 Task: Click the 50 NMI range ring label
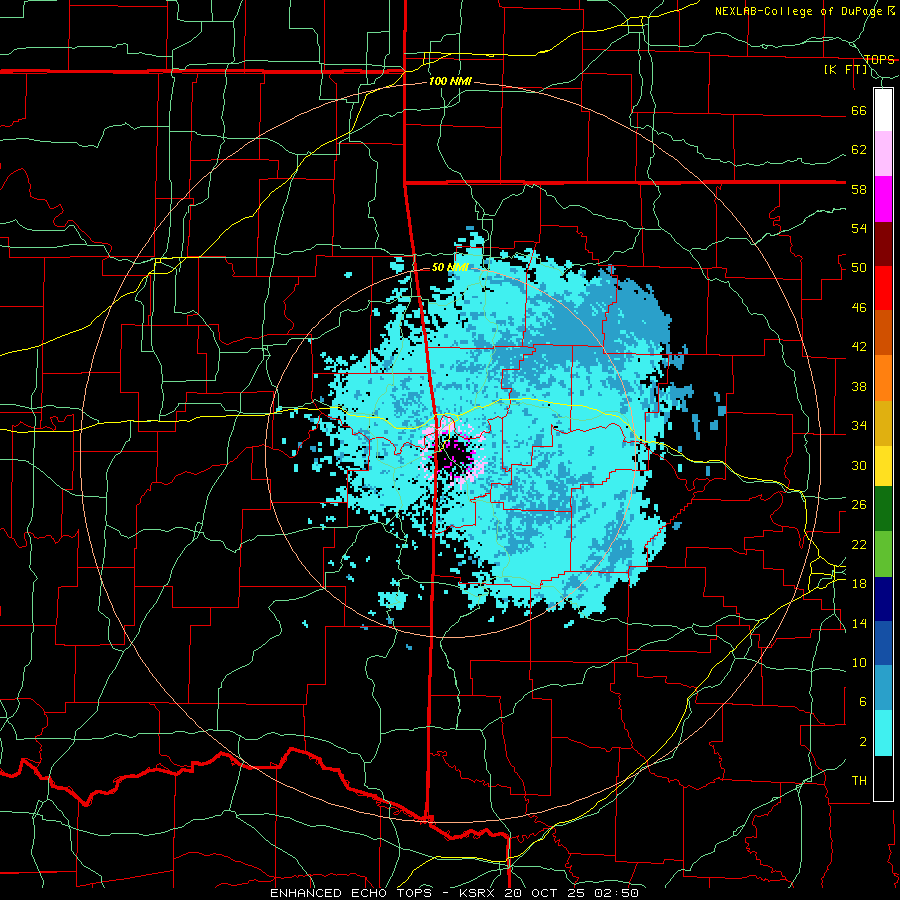[450, 267]
